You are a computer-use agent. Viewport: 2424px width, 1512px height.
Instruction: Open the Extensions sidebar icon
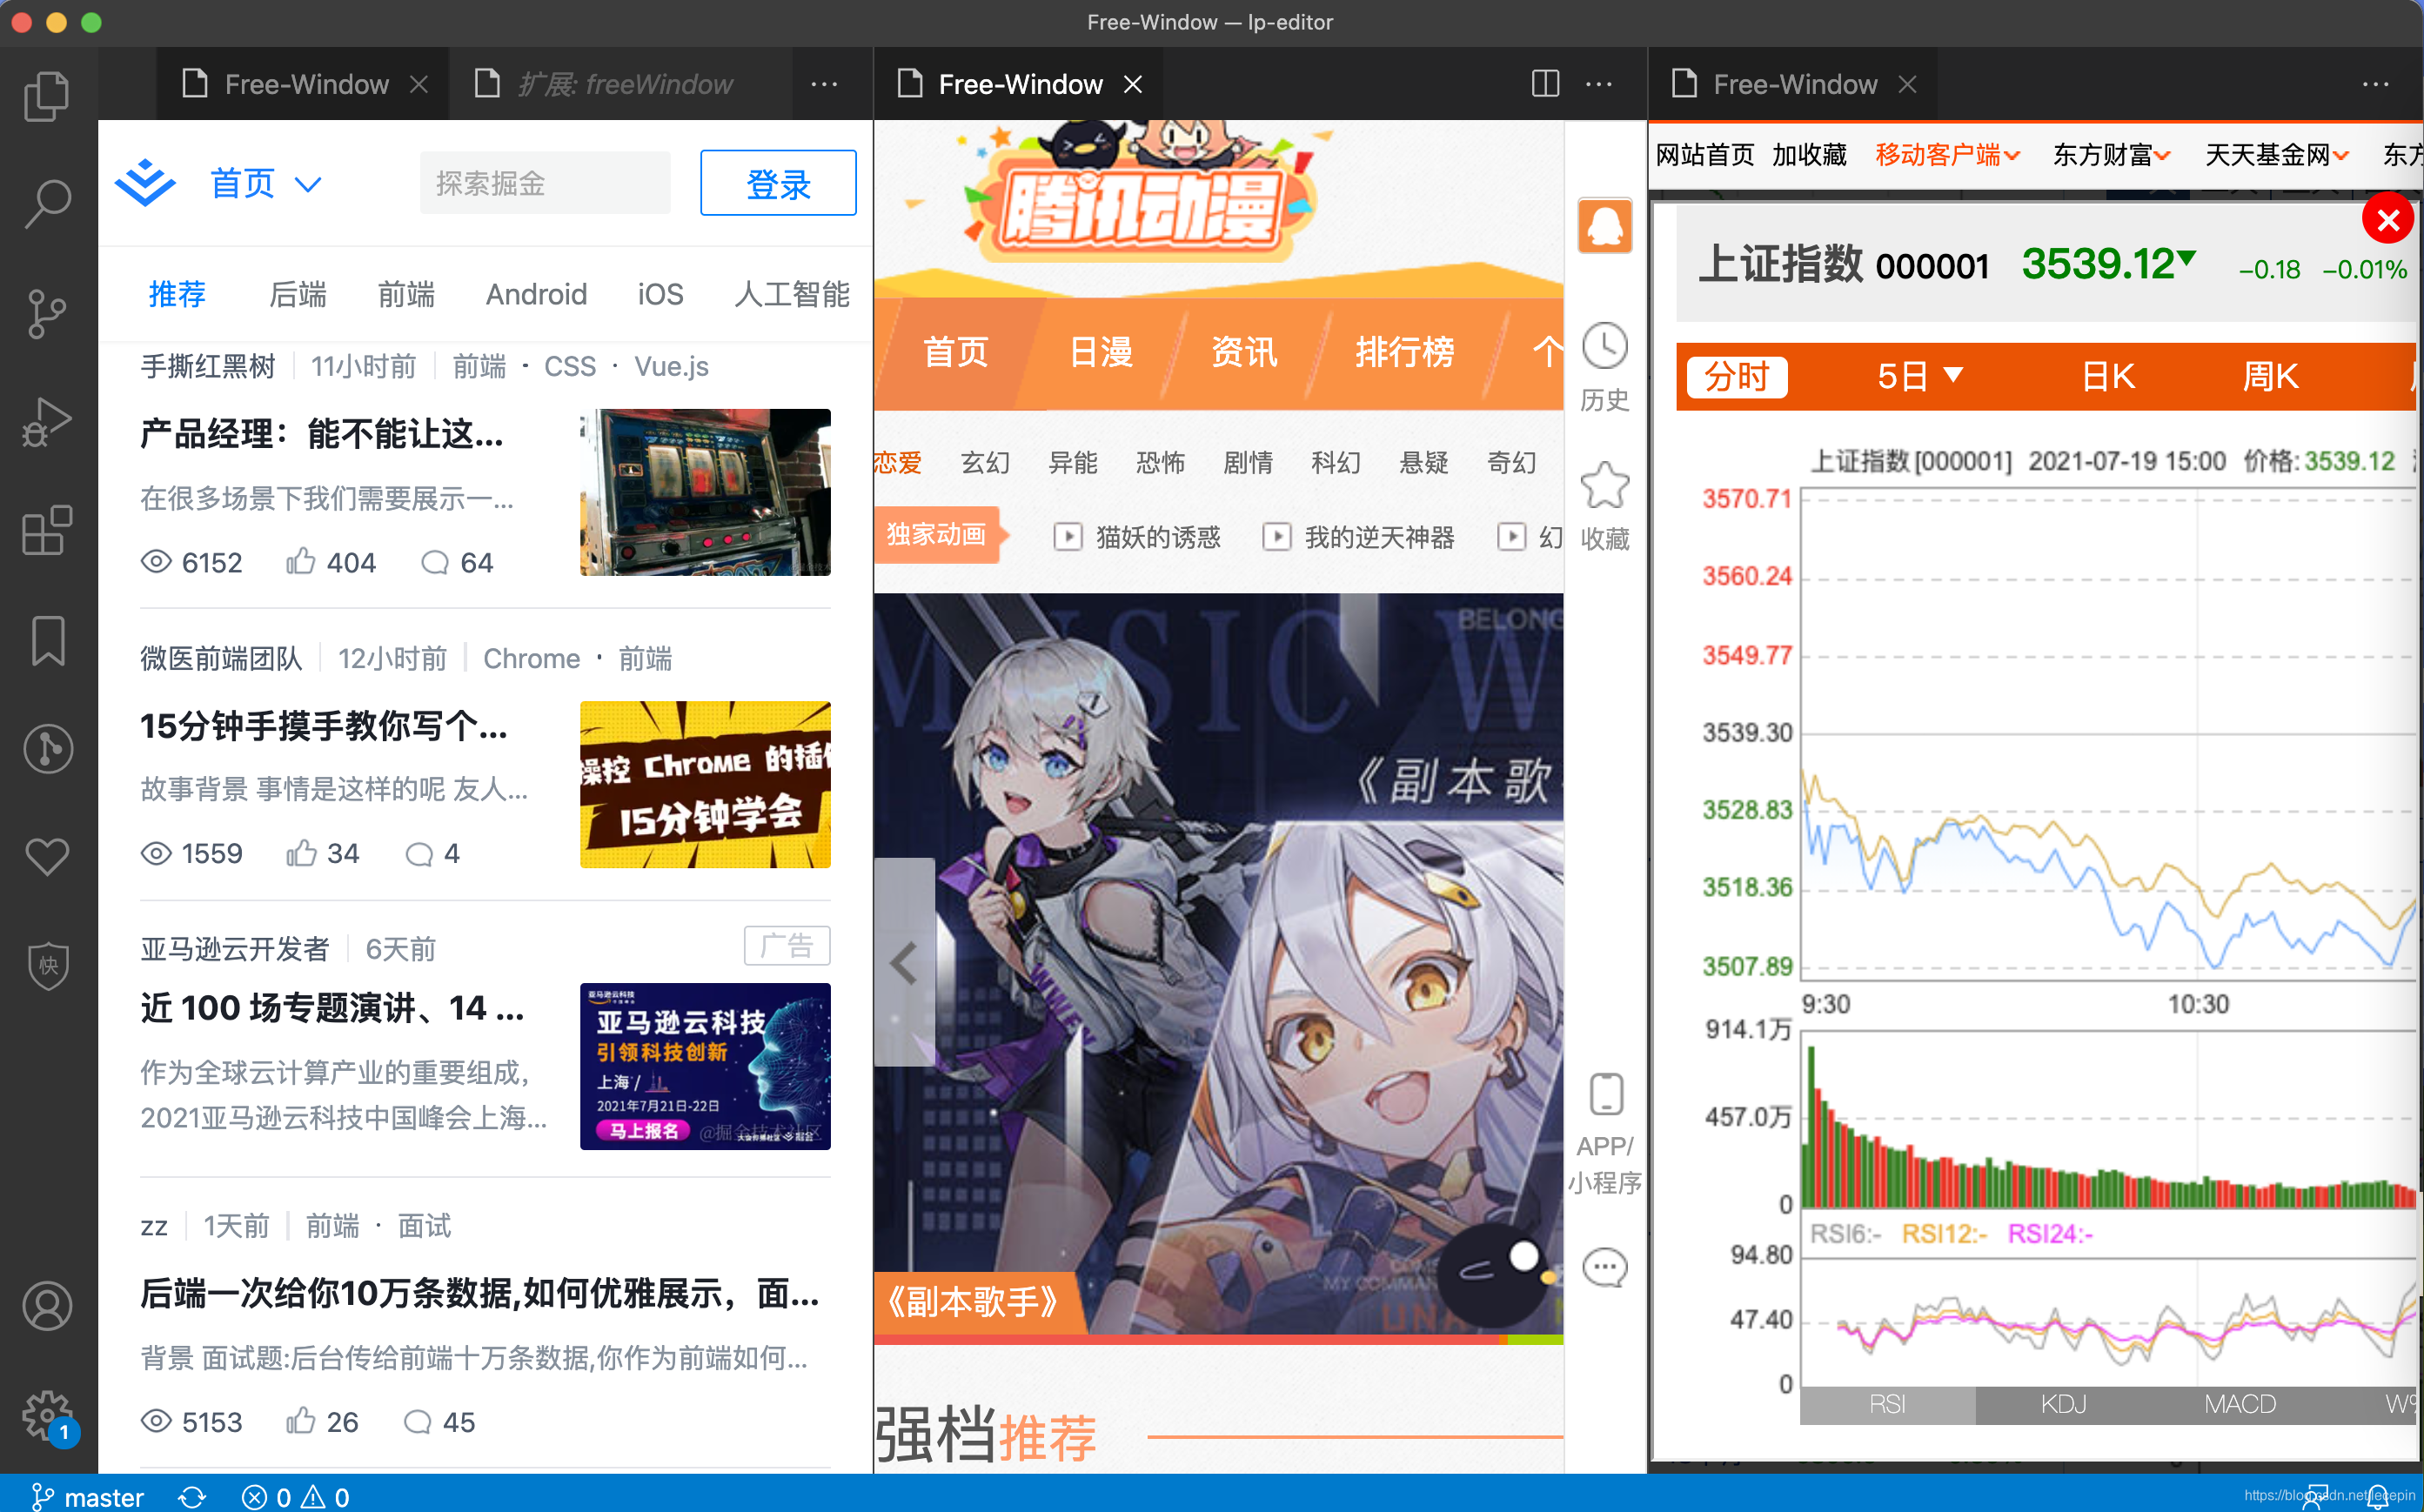click(47, 530)
